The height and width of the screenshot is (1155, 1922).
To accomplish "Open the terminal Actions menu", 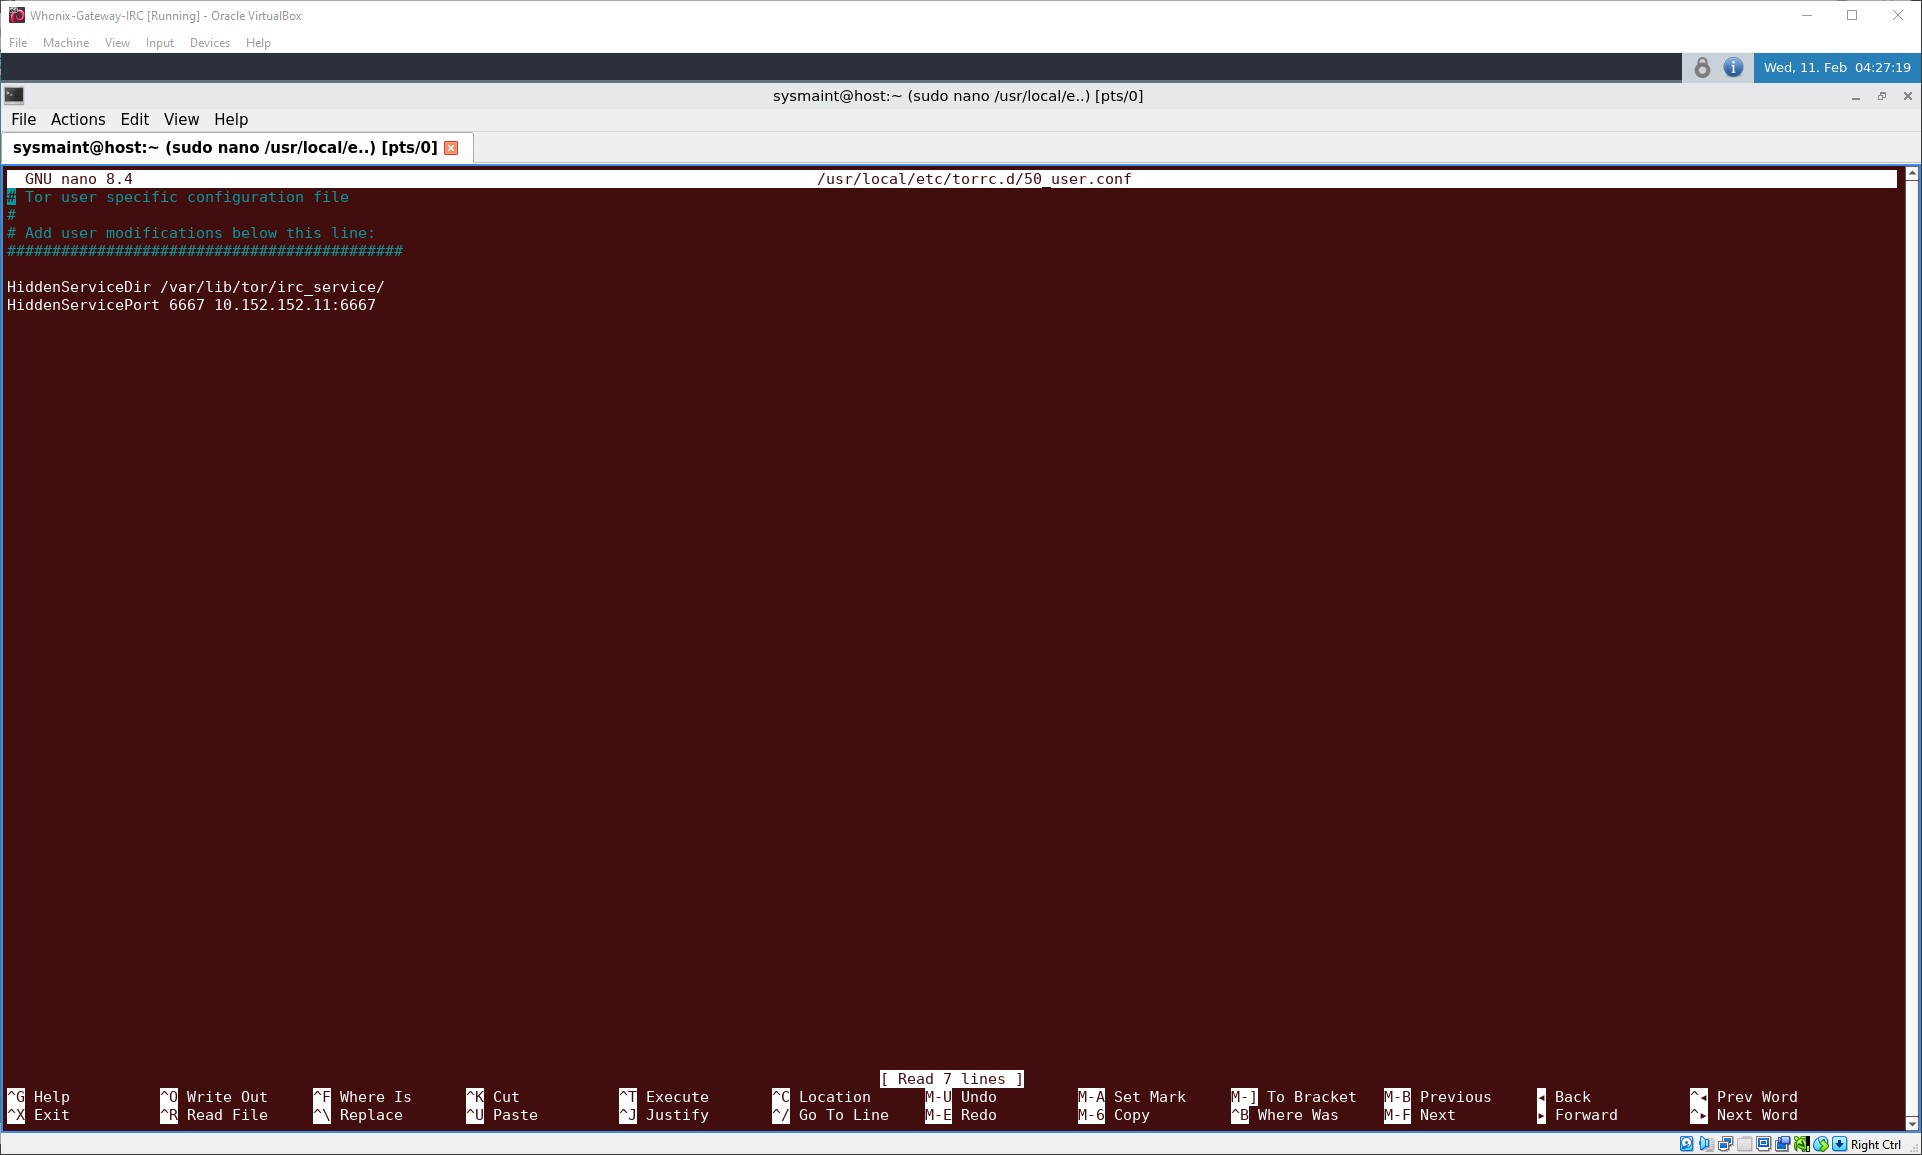I will click(x=78, y=119).
